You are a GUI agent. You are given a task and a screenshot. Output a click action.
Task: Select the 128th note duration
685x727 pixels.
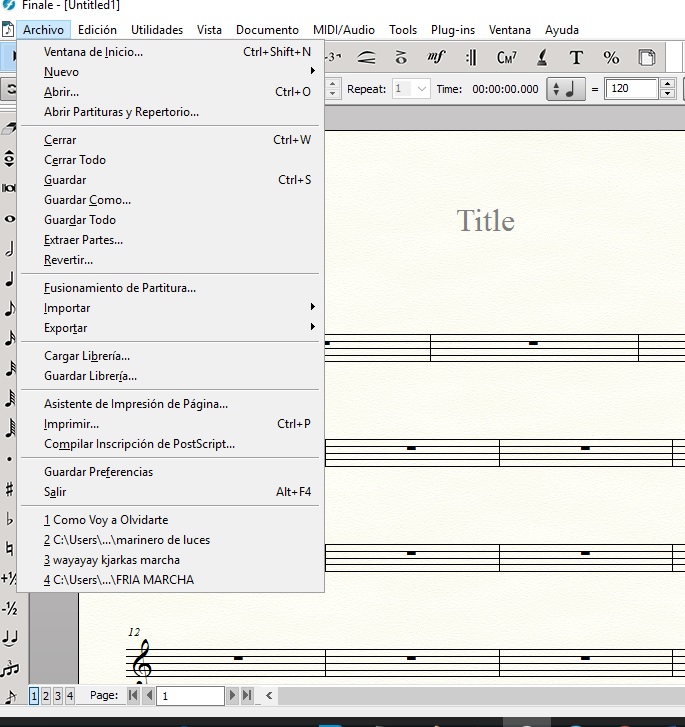[x=9, y=428]
